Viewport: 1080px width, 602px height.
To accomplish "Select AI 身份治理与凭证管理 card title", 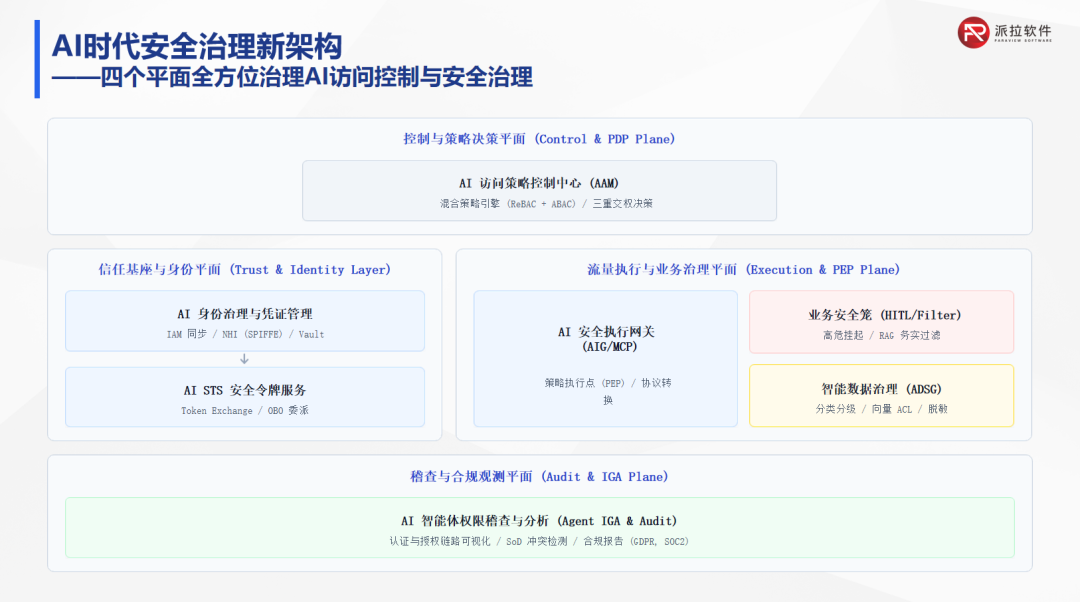I will [x=245, y=314].
